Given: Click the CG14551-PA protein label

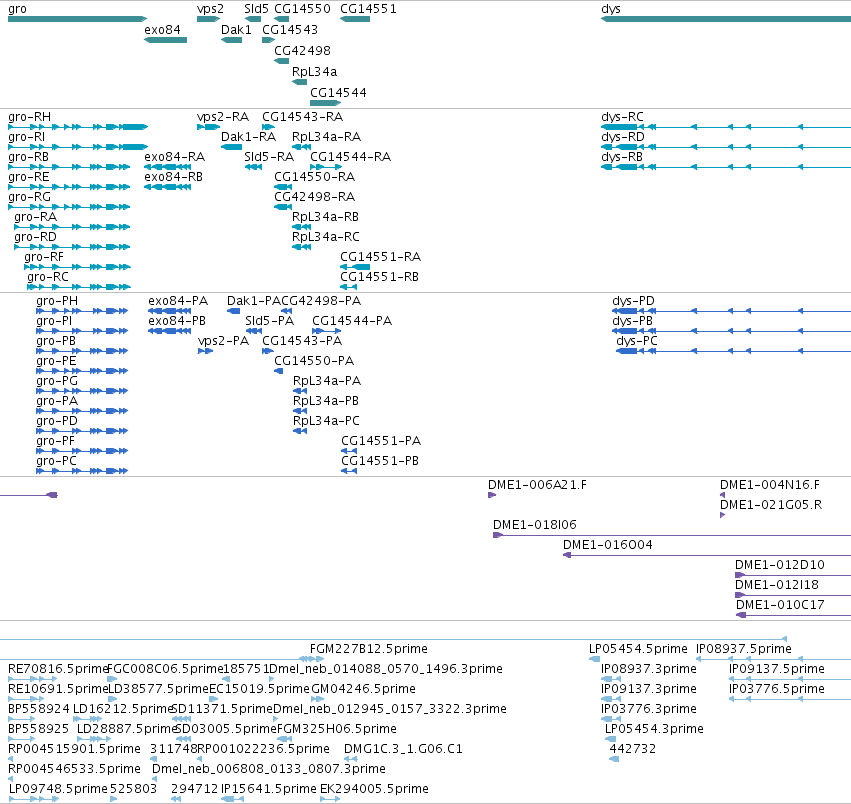Looking at the screenshot, I should click(x=381, y=441).
